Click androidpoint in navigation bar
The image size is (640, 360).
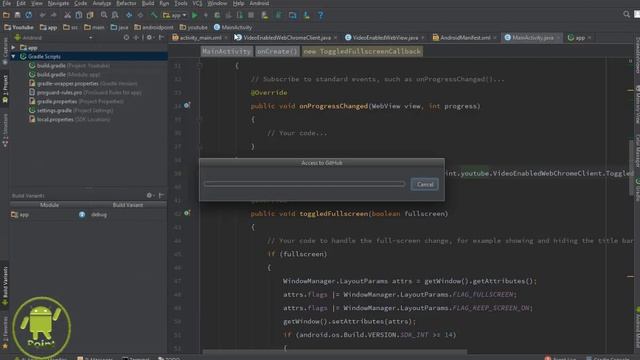(154, 27)
